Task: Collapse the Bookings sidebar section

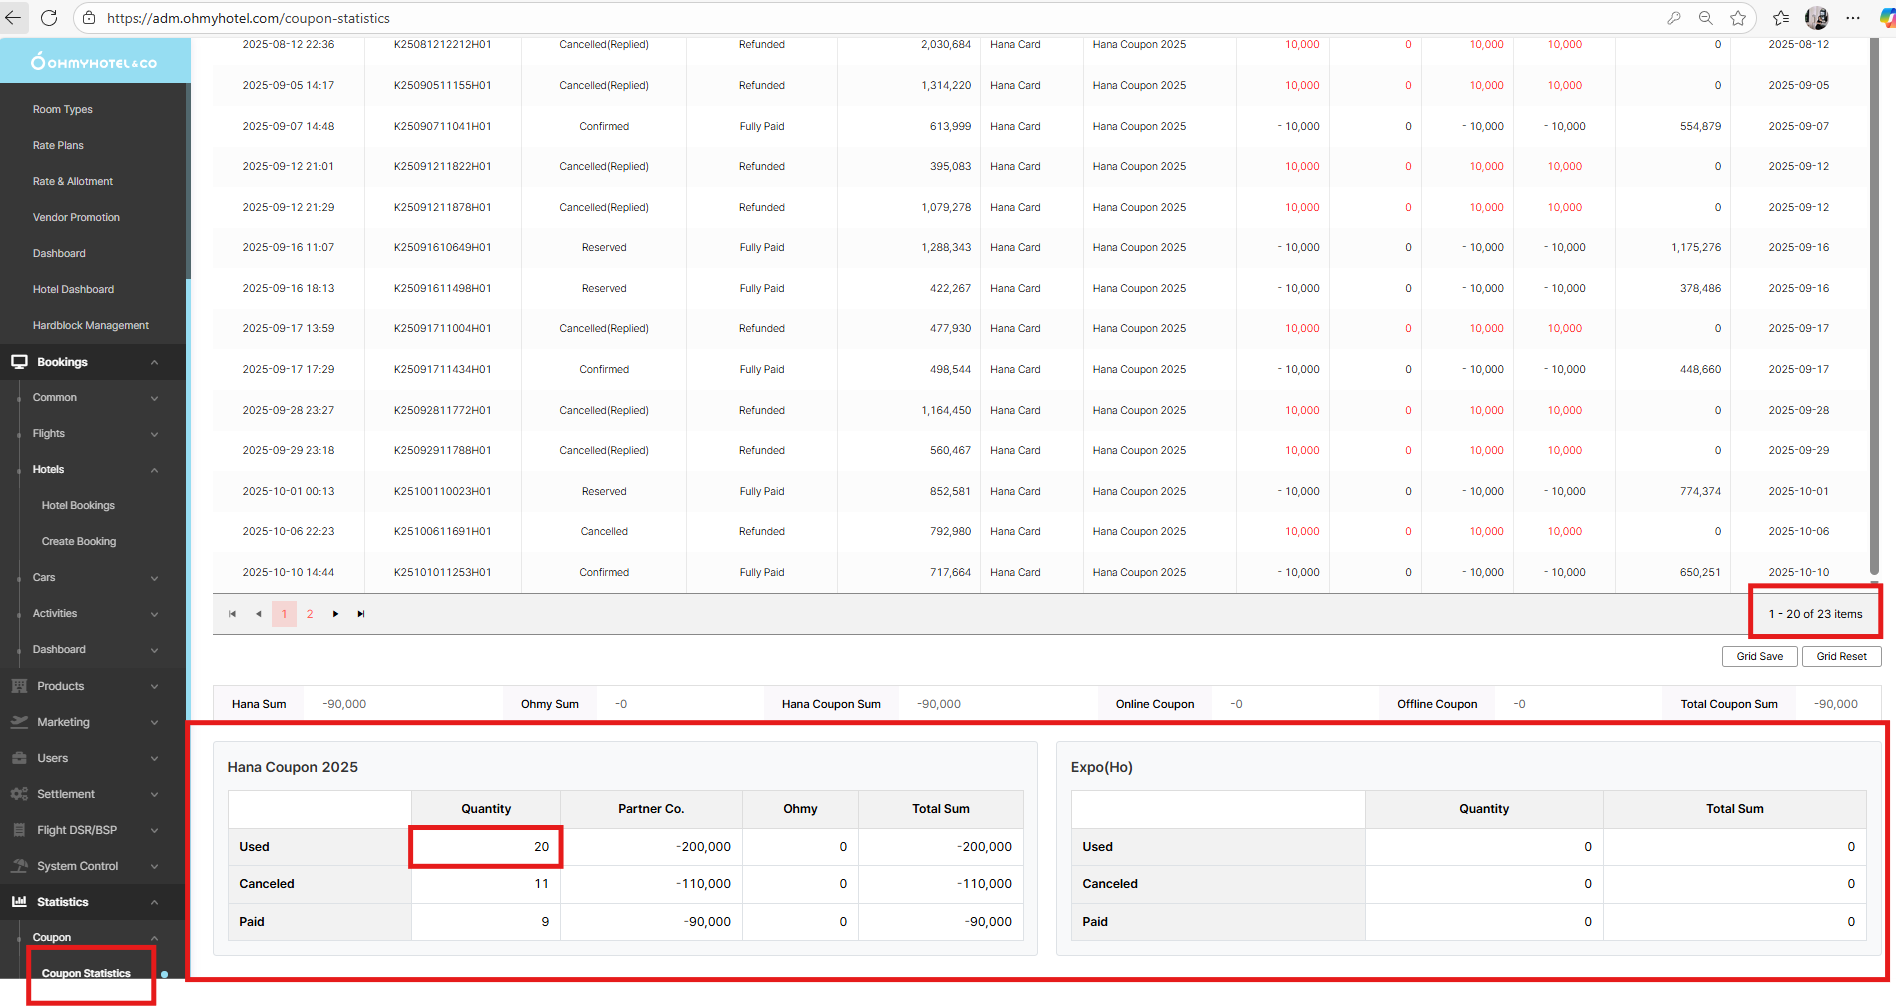Action: point(154,362)
